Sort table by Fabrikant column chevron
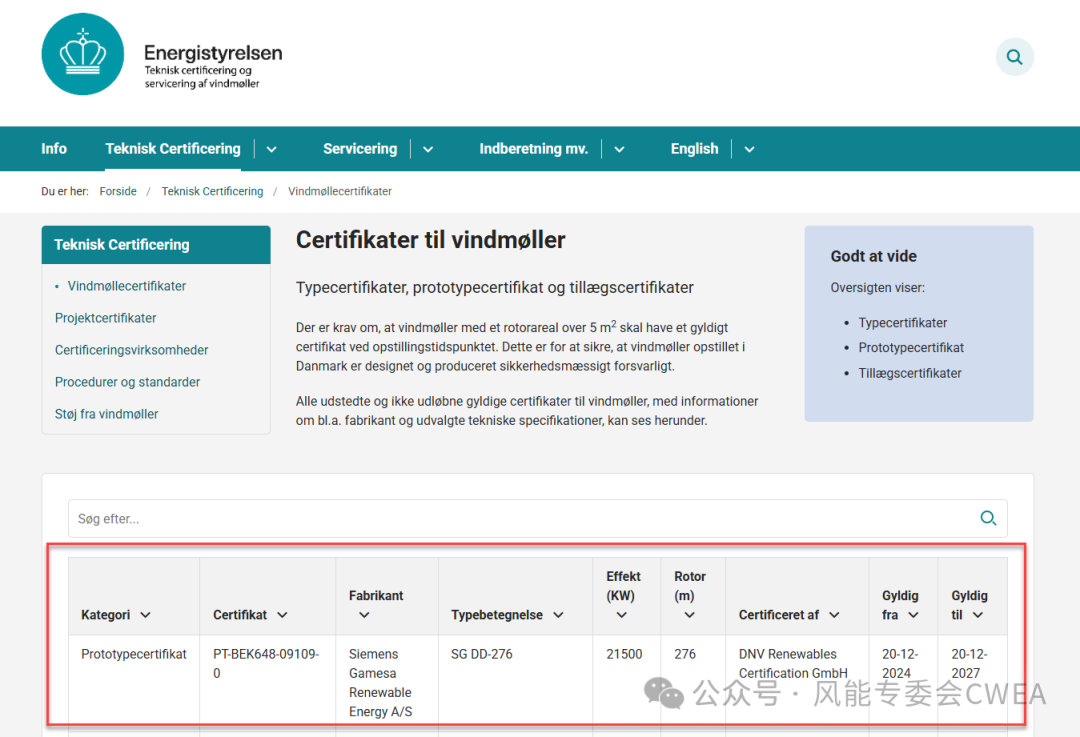The image size is (1080, 737). pyautogui.click(x=364, y=615)
